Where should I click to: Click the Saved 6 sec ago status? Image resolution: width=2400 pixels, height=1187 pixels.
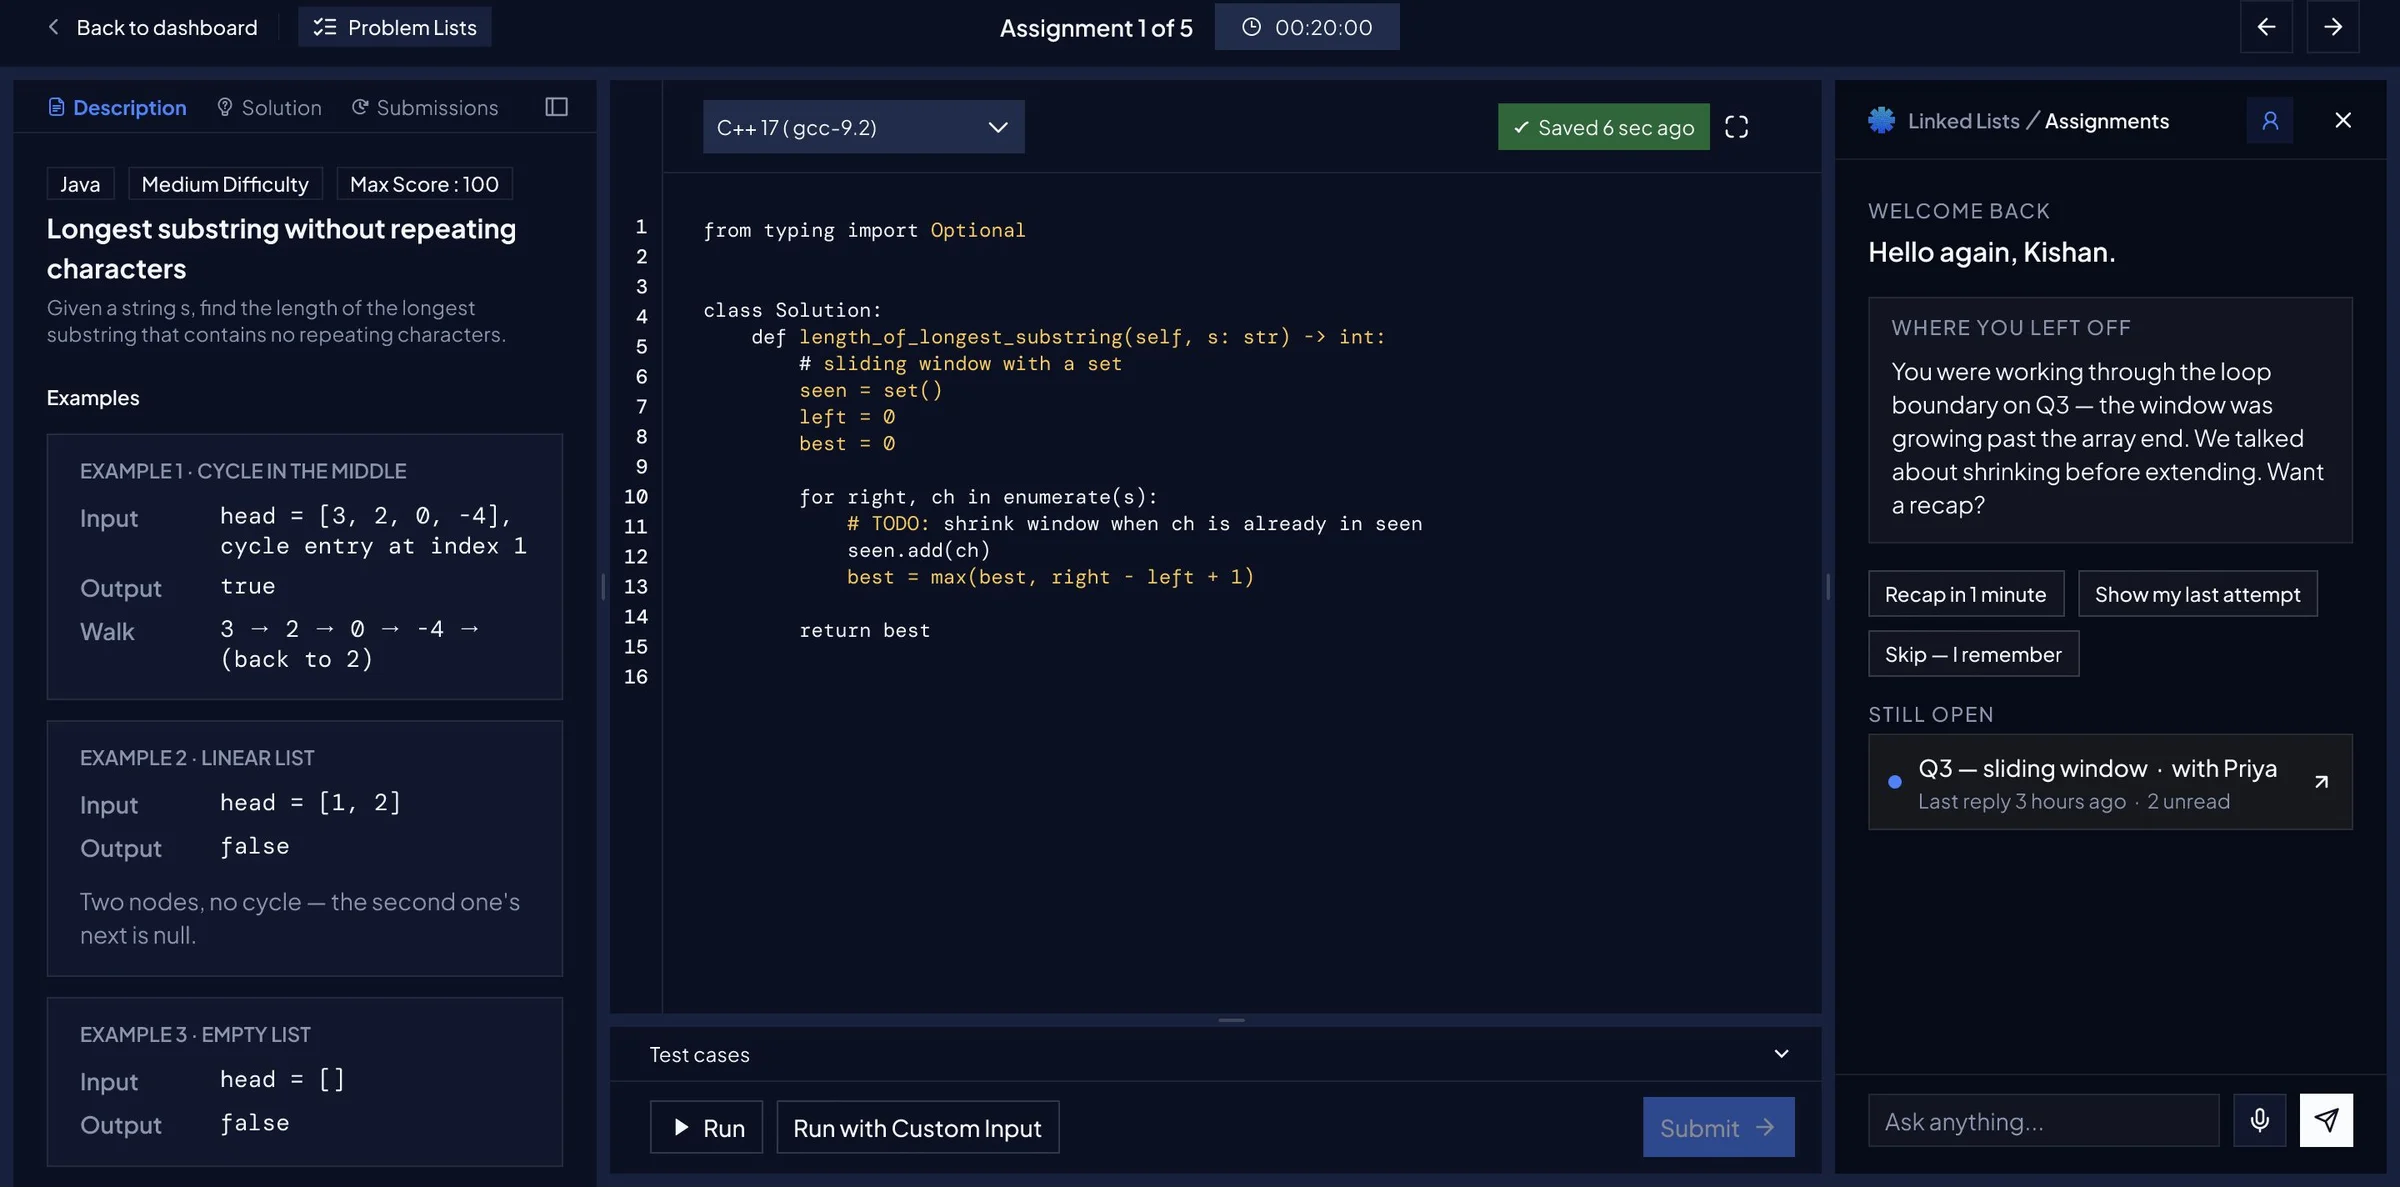(1603, 127)
